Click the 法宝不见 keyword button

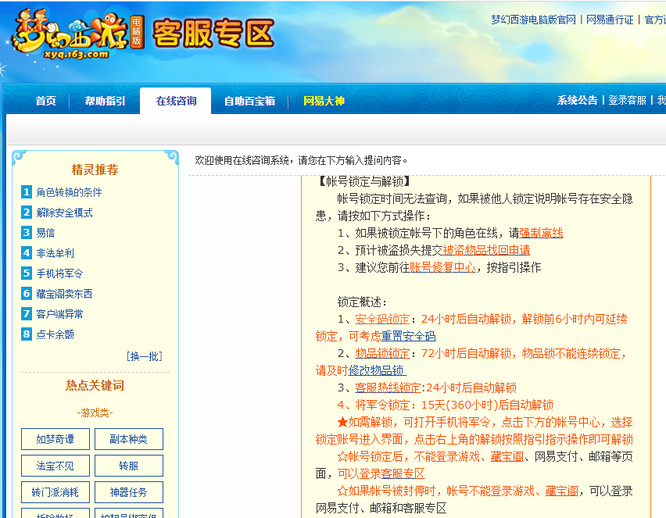55,466
